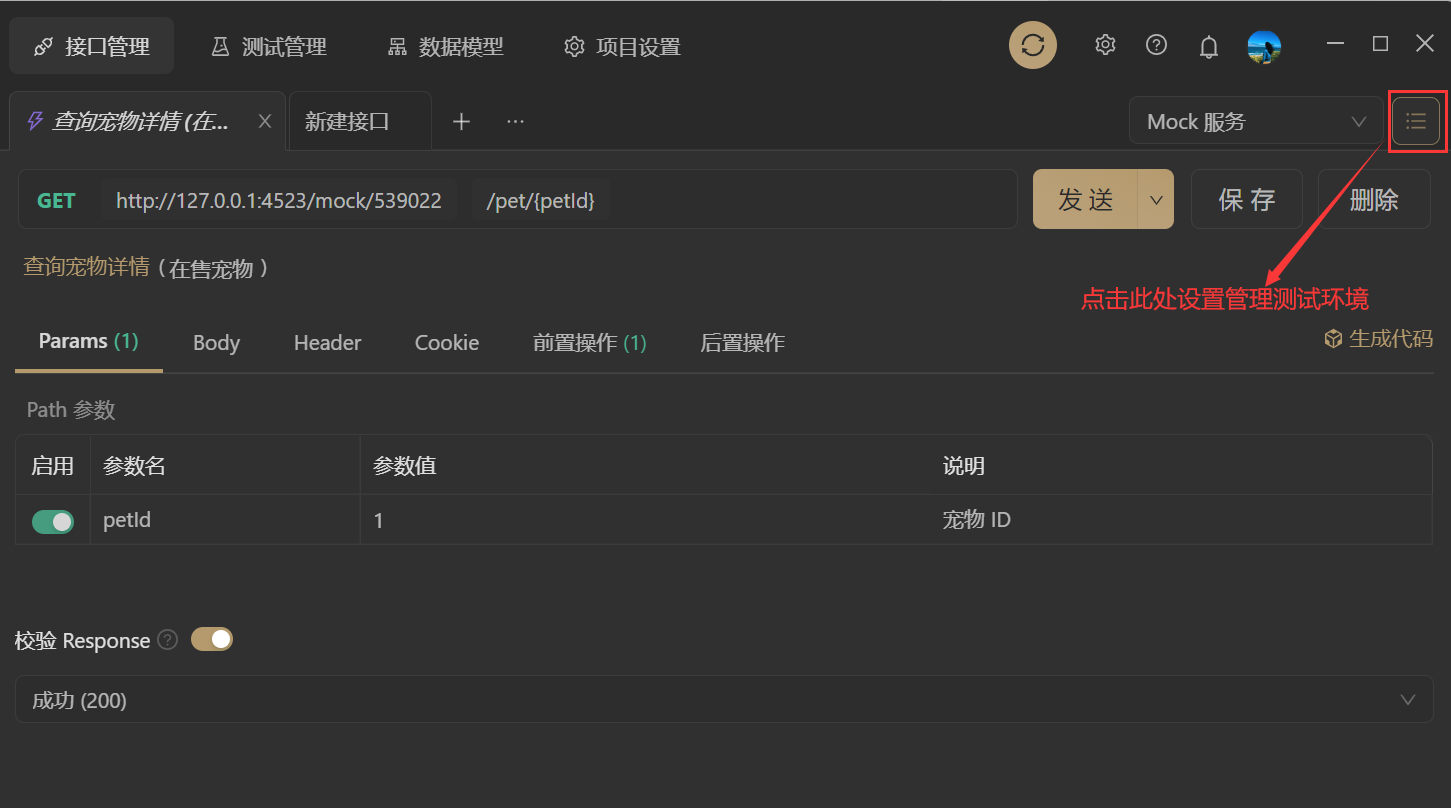Viewport: 1451px width, 808px height.
Task: Switch to the 新建接口 tab
Action: coord(360,121)
